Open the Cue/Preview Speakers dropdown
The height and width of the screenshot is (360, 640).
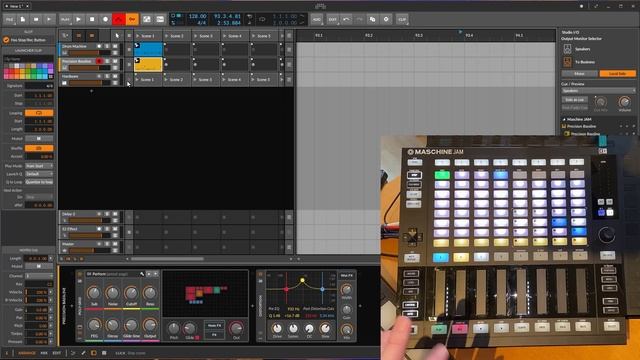pyautogui.click(x=598, y=91)
